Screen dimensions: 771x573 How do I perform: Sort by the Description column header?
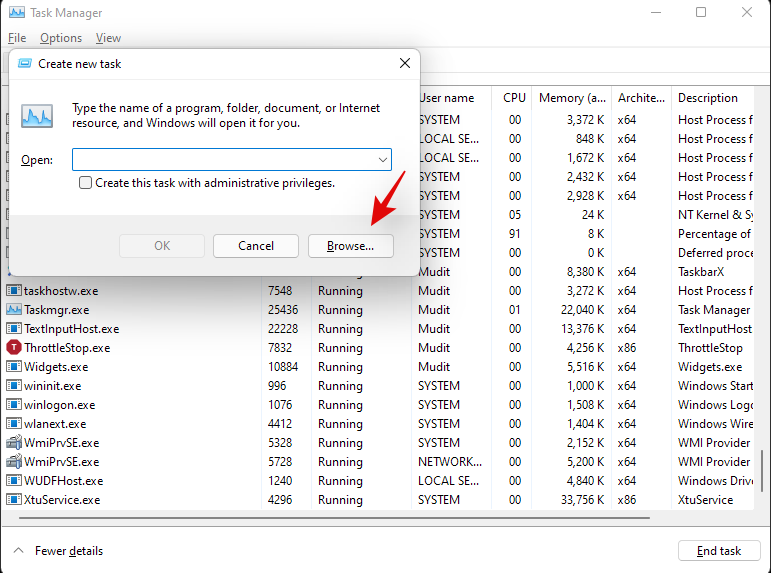point(708,98)
